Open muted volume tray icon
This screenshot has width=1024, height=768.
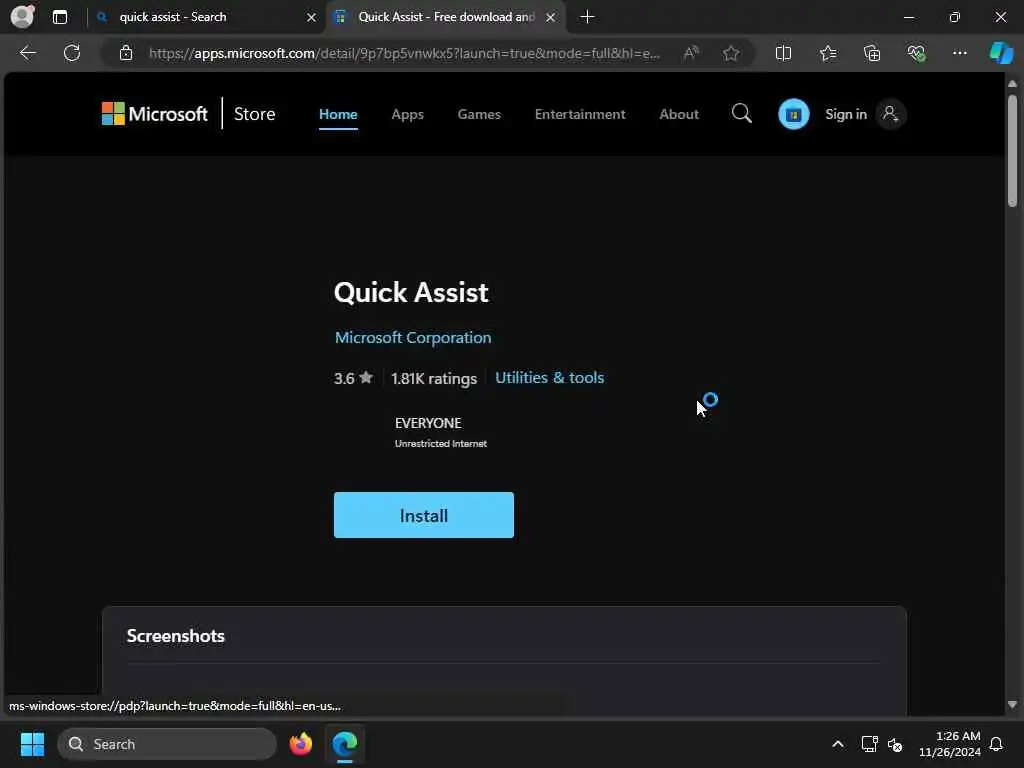pos(895,744)
